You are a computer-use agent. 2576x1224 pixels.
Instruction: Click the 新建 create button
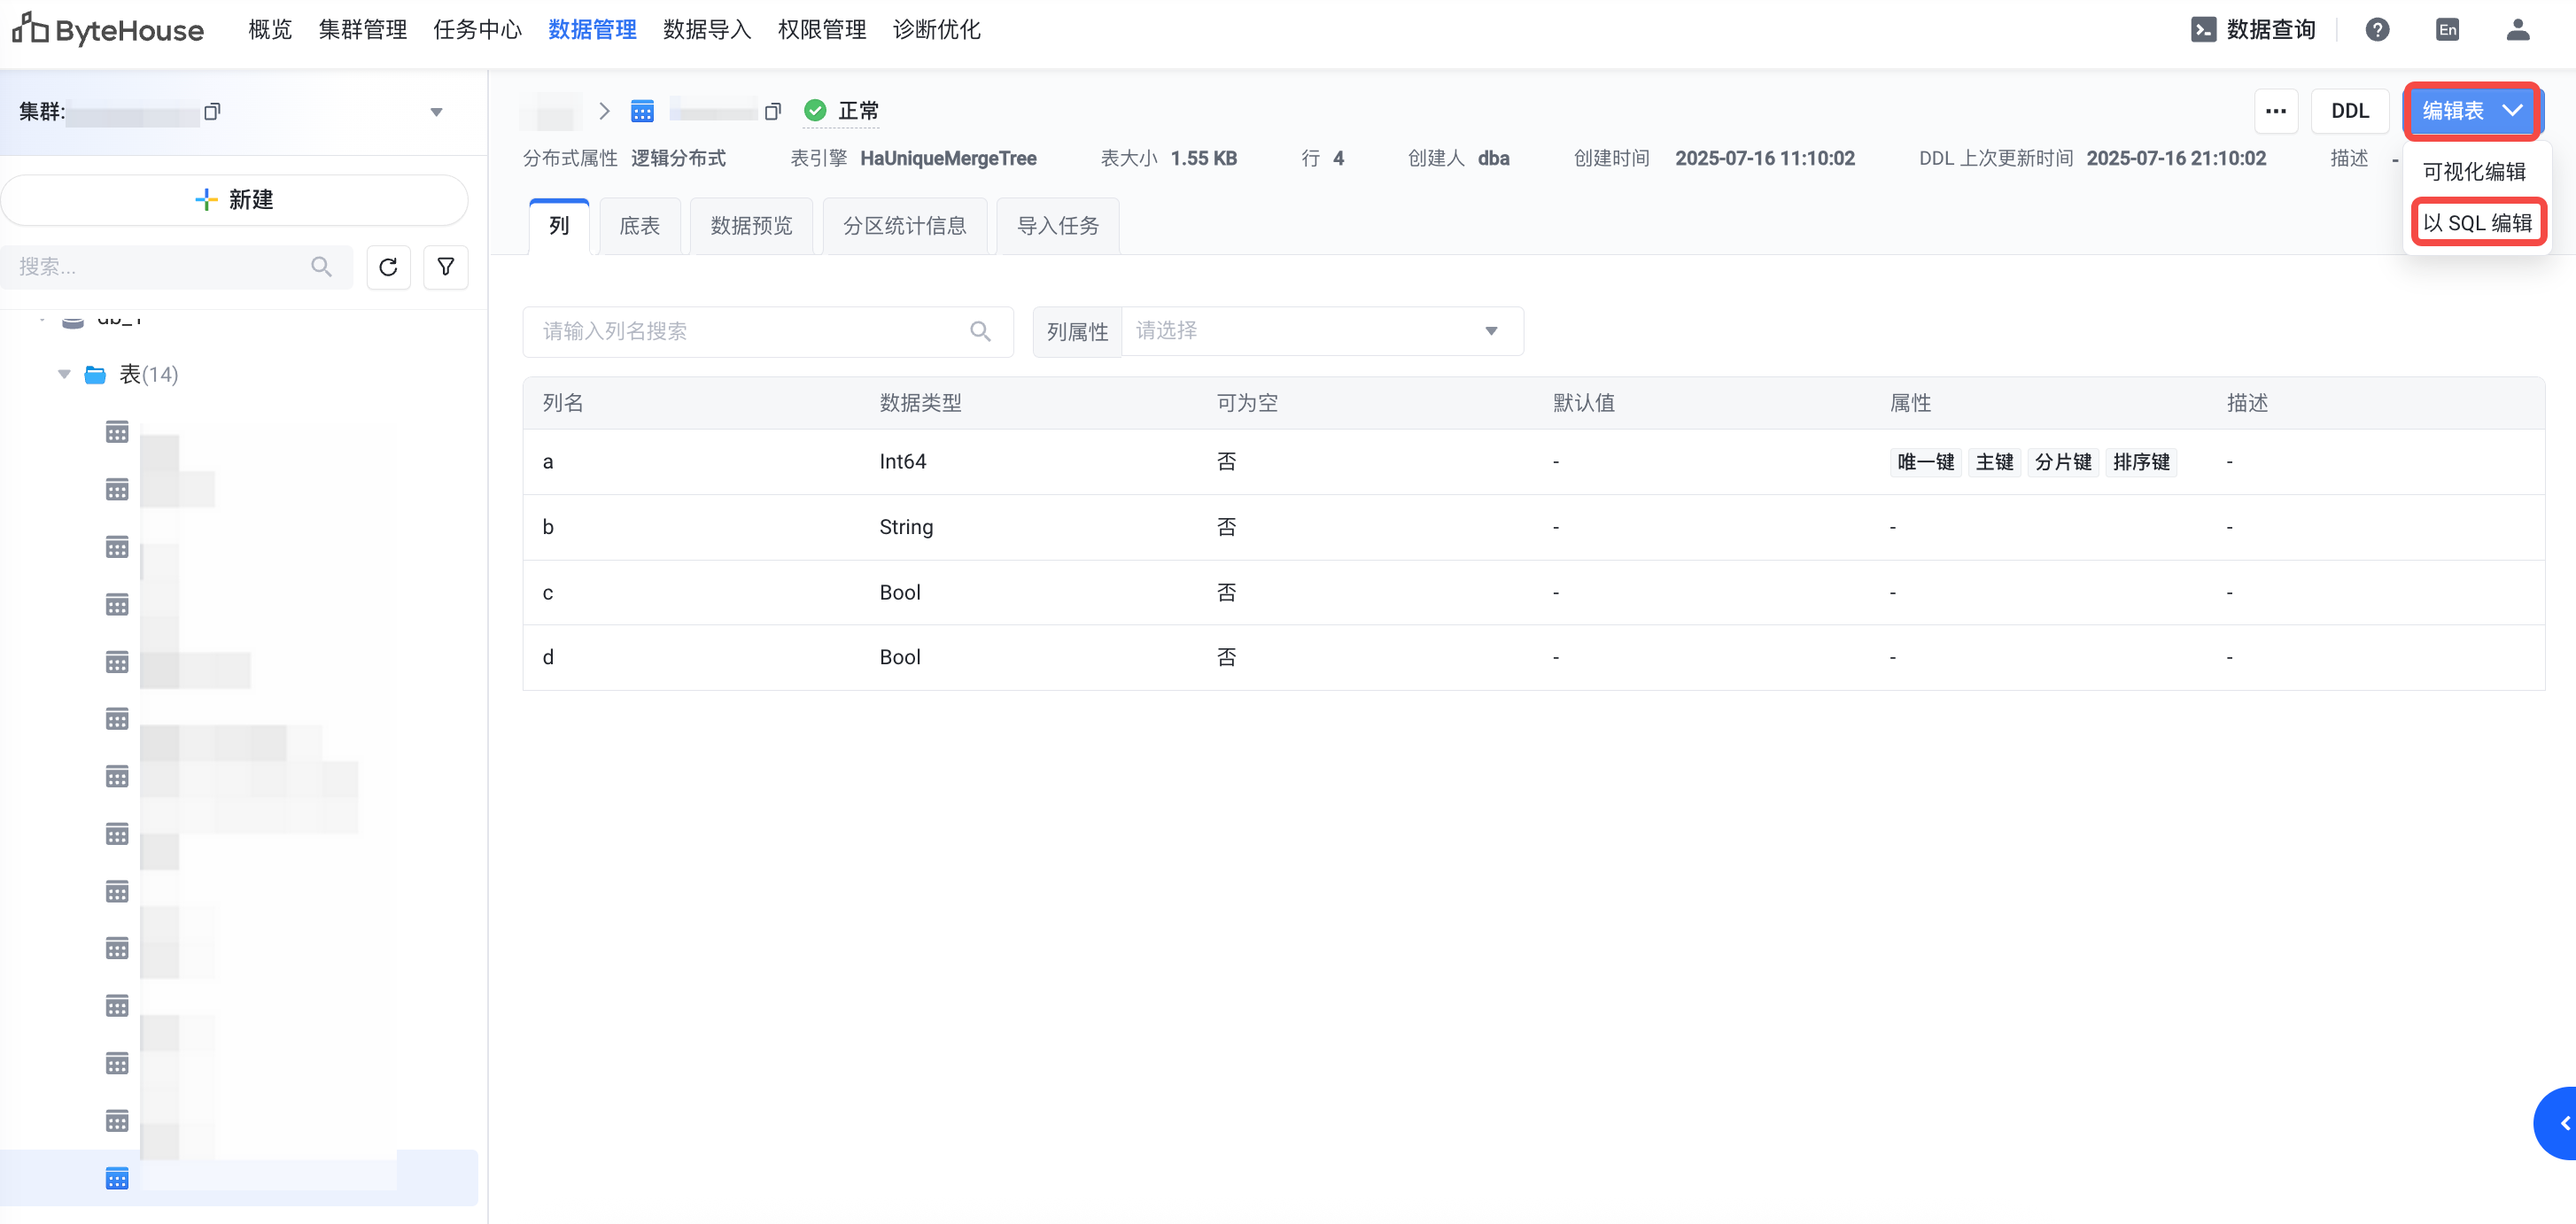pyautogui.click(x=235, y=200)
